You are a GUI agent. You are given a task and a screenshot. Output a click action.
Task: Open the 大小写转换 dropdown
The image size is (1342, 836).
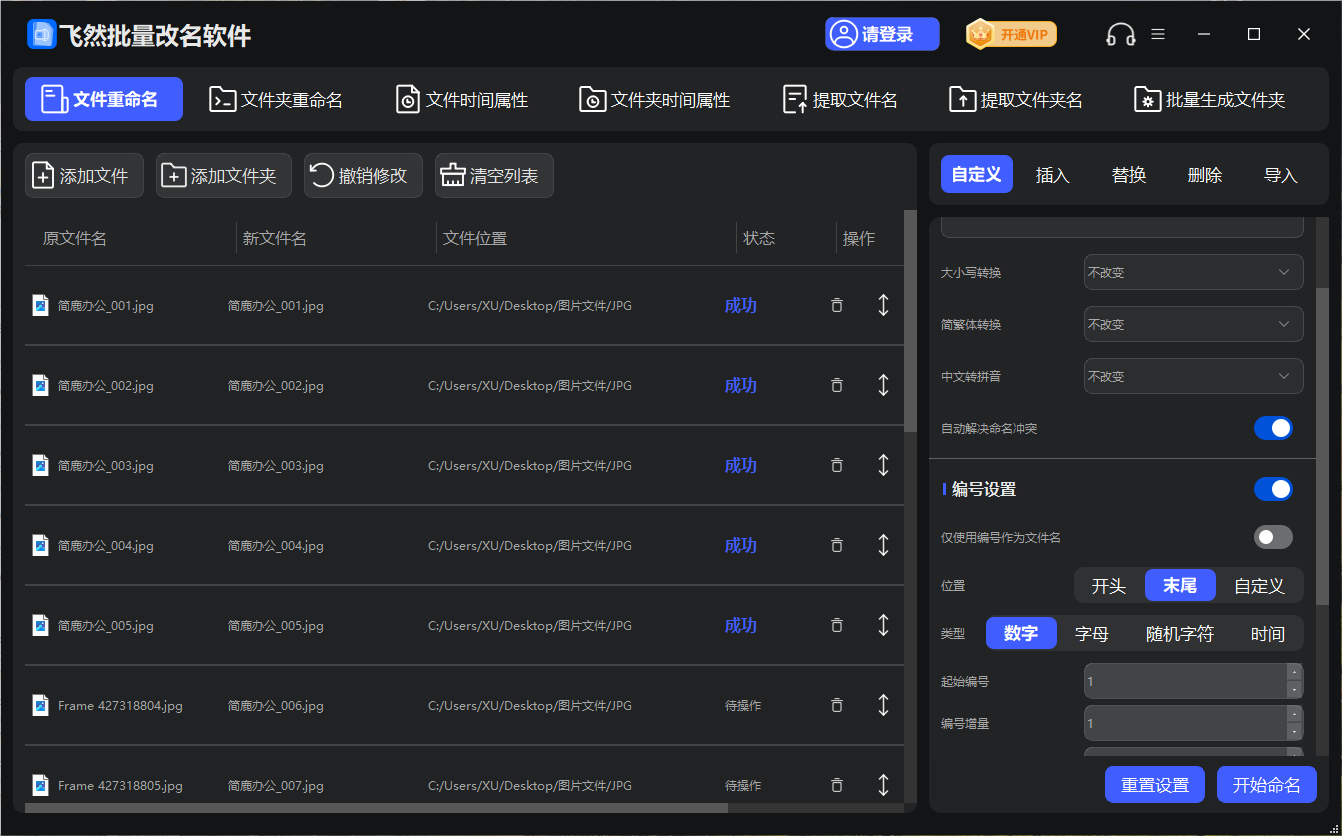click(1193, 272)
